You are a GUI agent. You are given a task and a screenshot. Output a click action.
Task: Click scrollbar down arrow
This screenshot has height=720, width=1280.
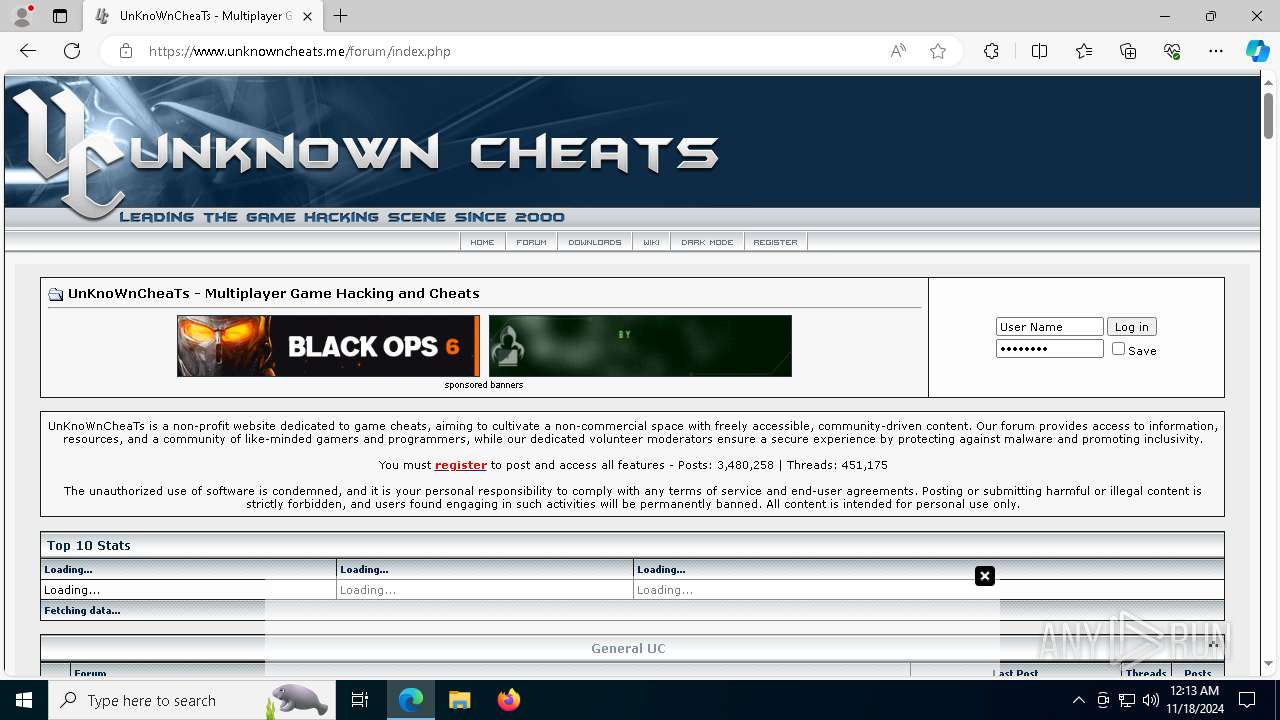(1268, 663)
